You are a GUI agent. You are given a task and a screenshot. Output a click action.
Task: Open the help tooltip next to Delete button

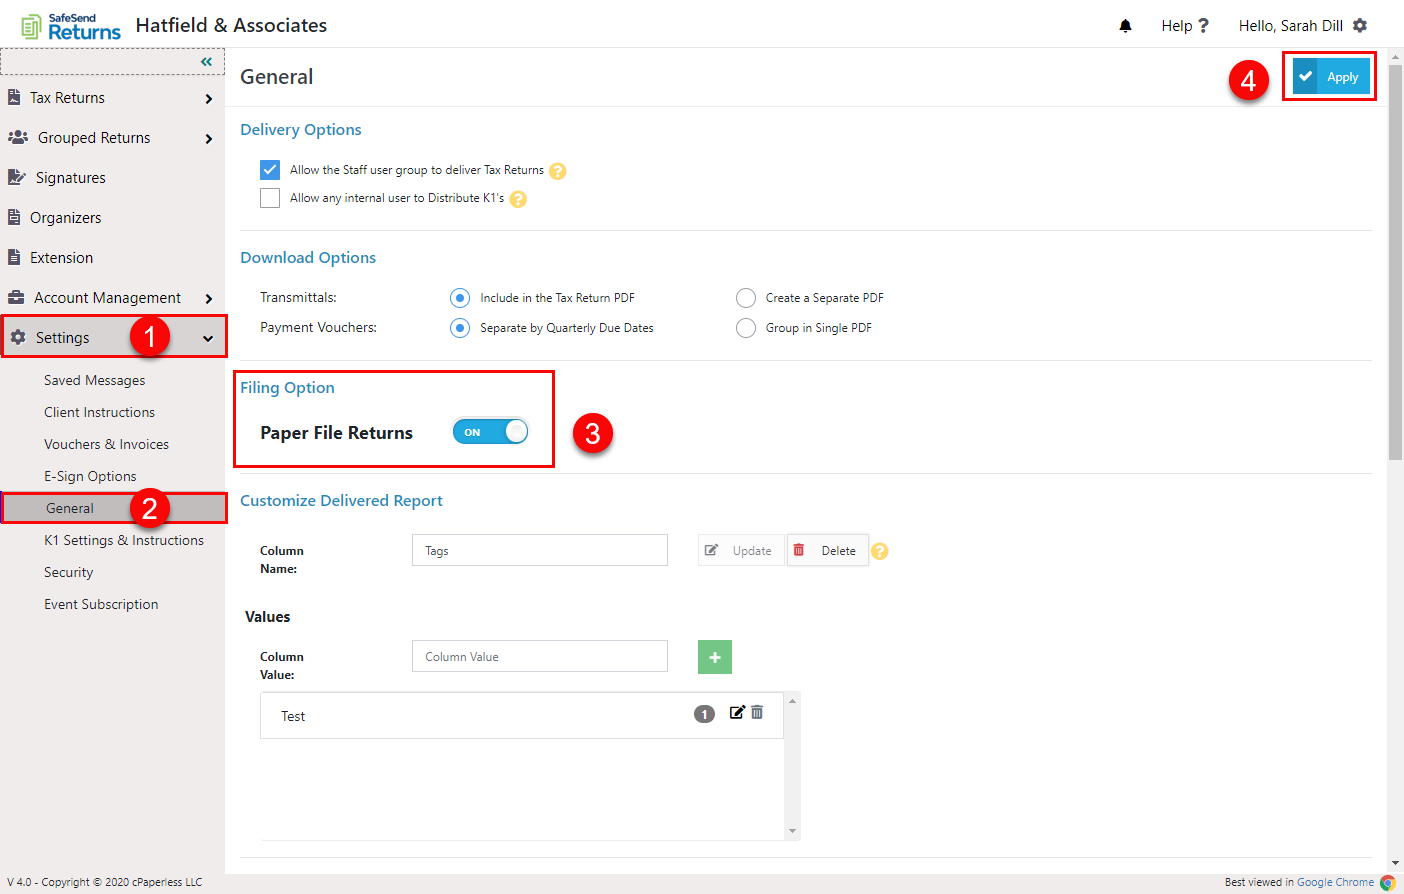(x=879, y=550)
